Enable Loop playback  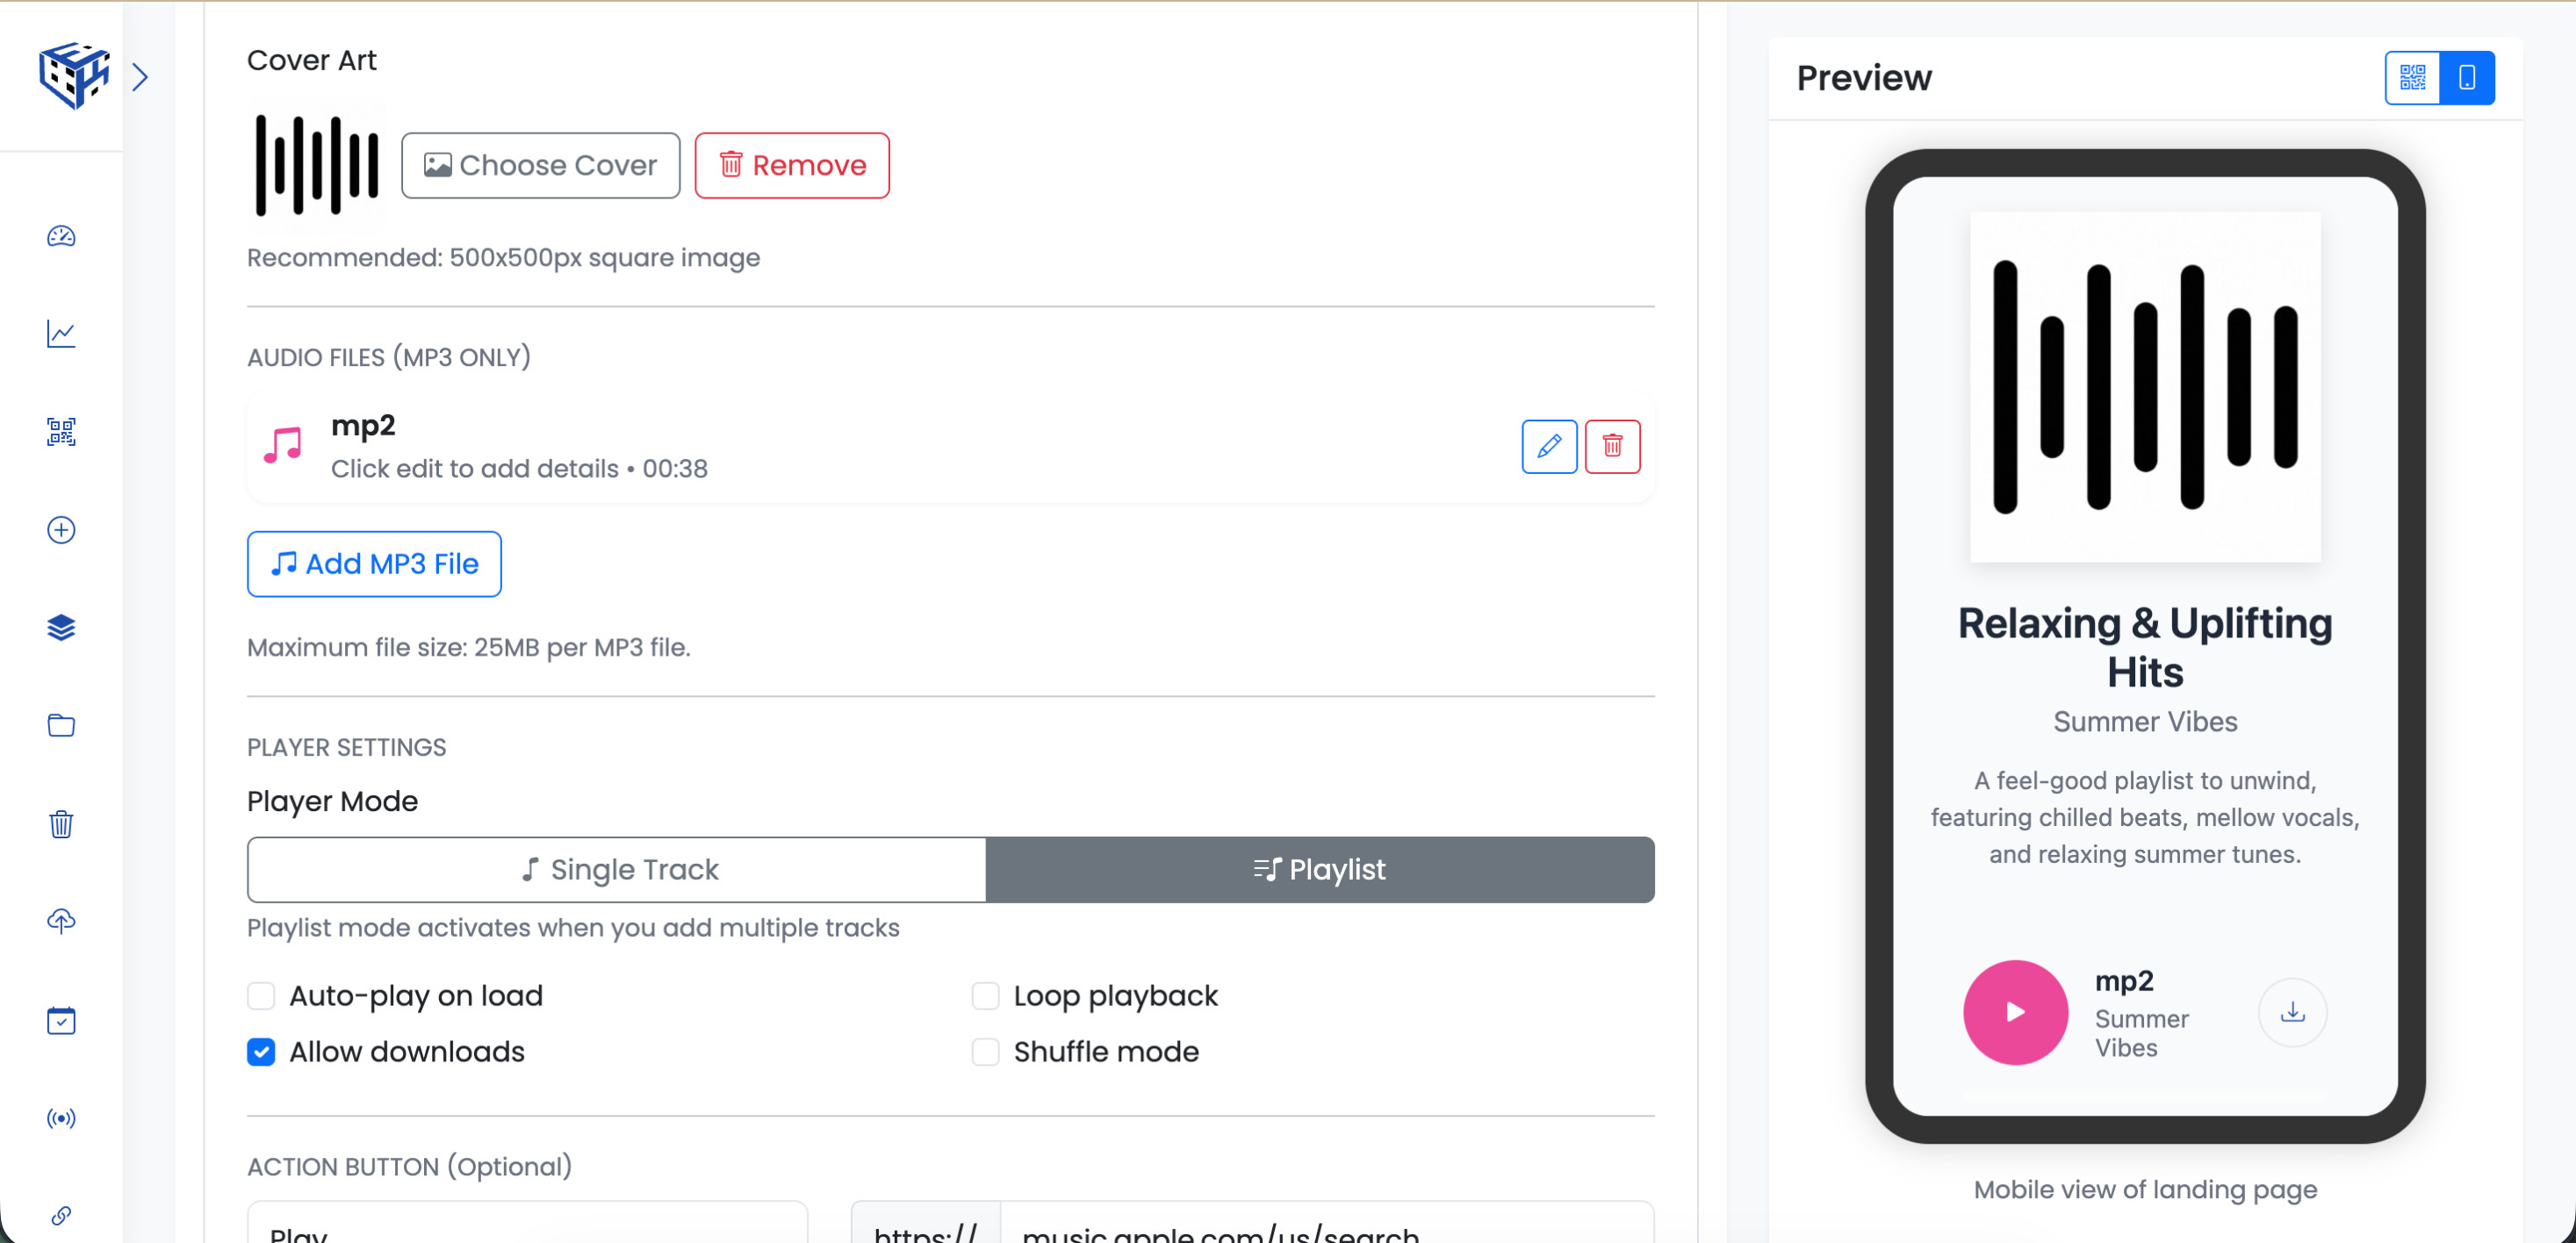click(985, 995)
